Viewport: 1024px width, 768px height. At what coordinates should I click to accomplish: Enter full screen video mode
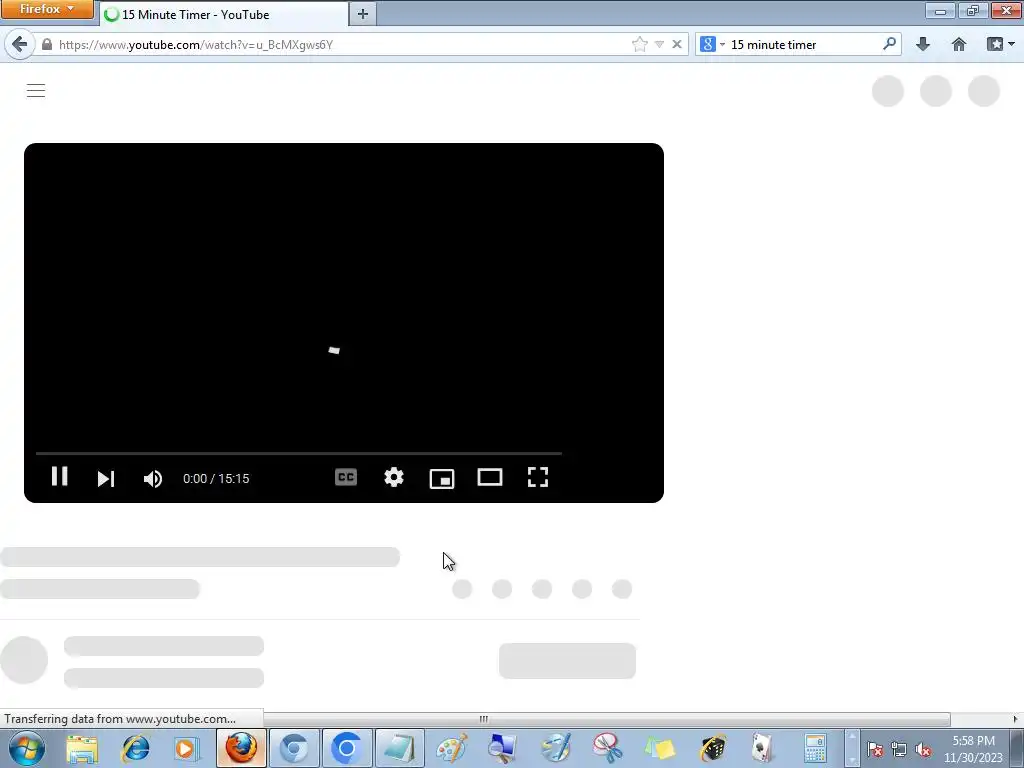(x=537, y=477)
